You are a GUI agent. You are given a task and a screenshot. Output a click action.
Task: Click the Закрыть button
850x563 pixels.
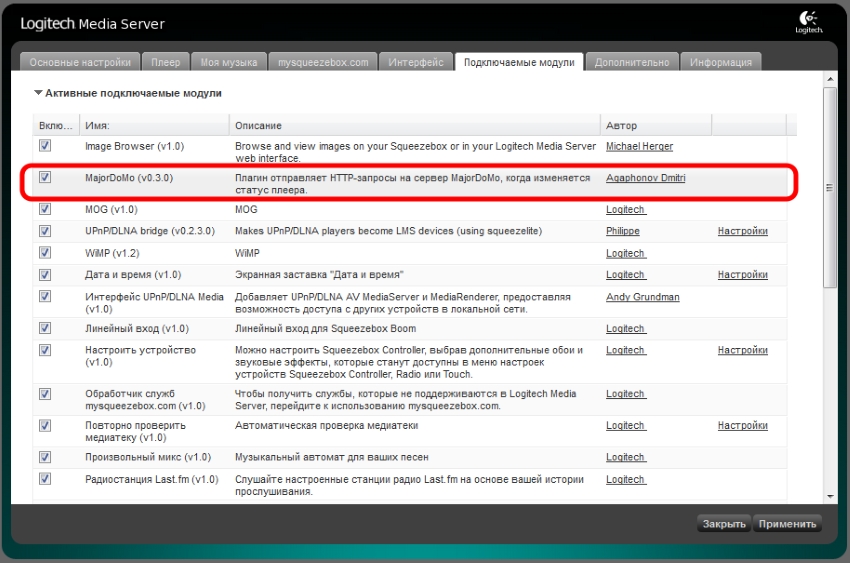(724, 524)
